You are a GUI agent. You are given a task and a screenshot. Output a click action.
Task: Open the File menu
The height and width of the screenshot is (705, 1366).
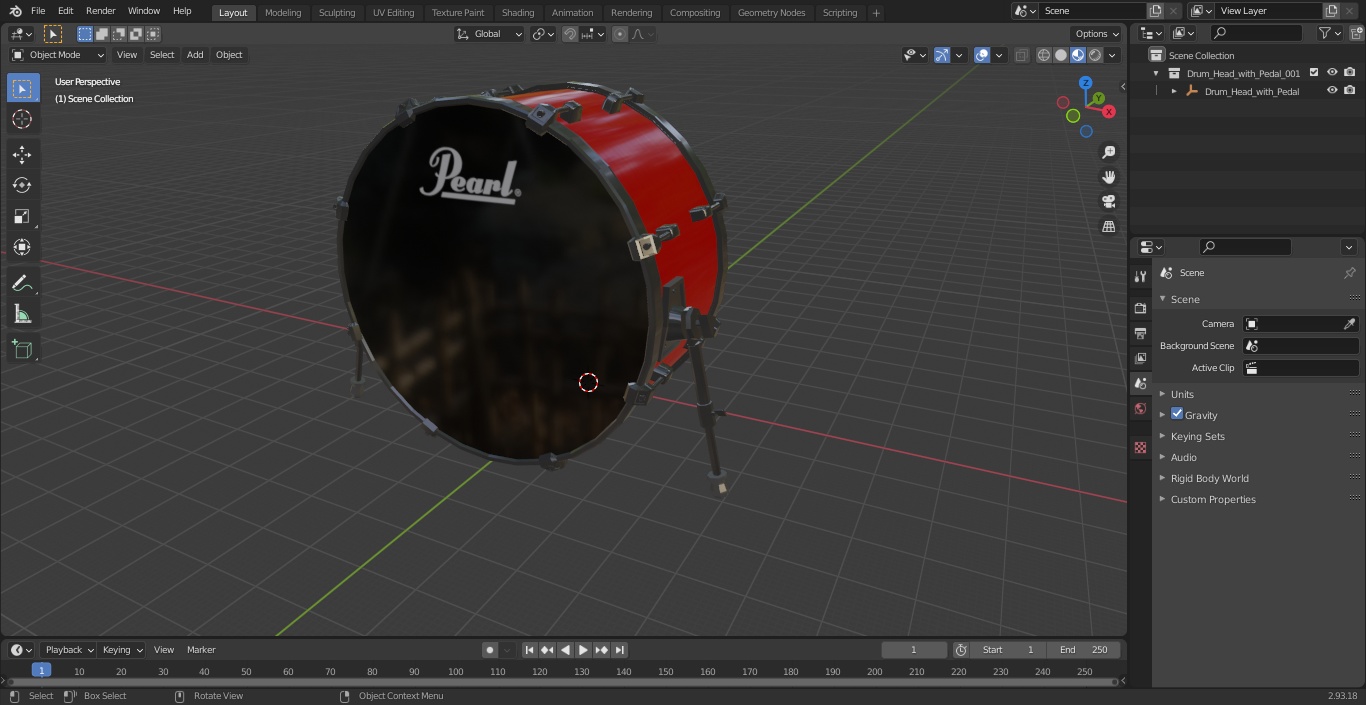coord(38,11)
